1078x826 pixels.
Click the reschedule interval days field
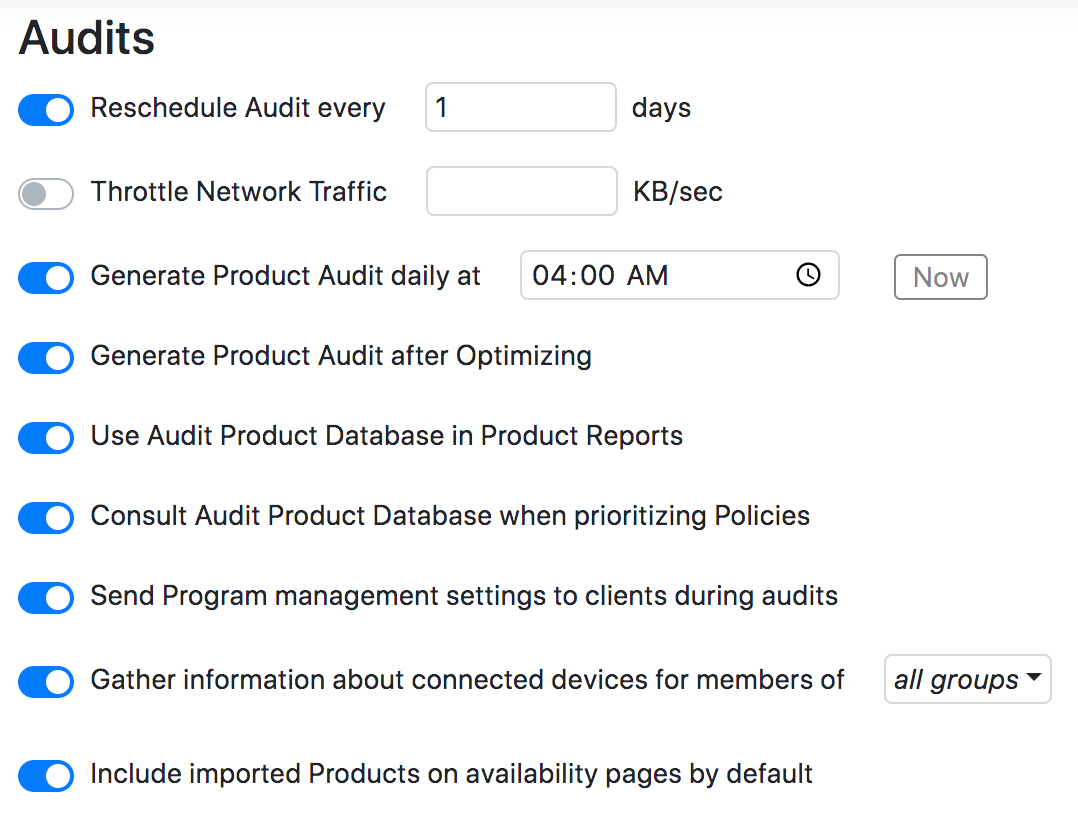pyautogui.click(x=520, y=107)
